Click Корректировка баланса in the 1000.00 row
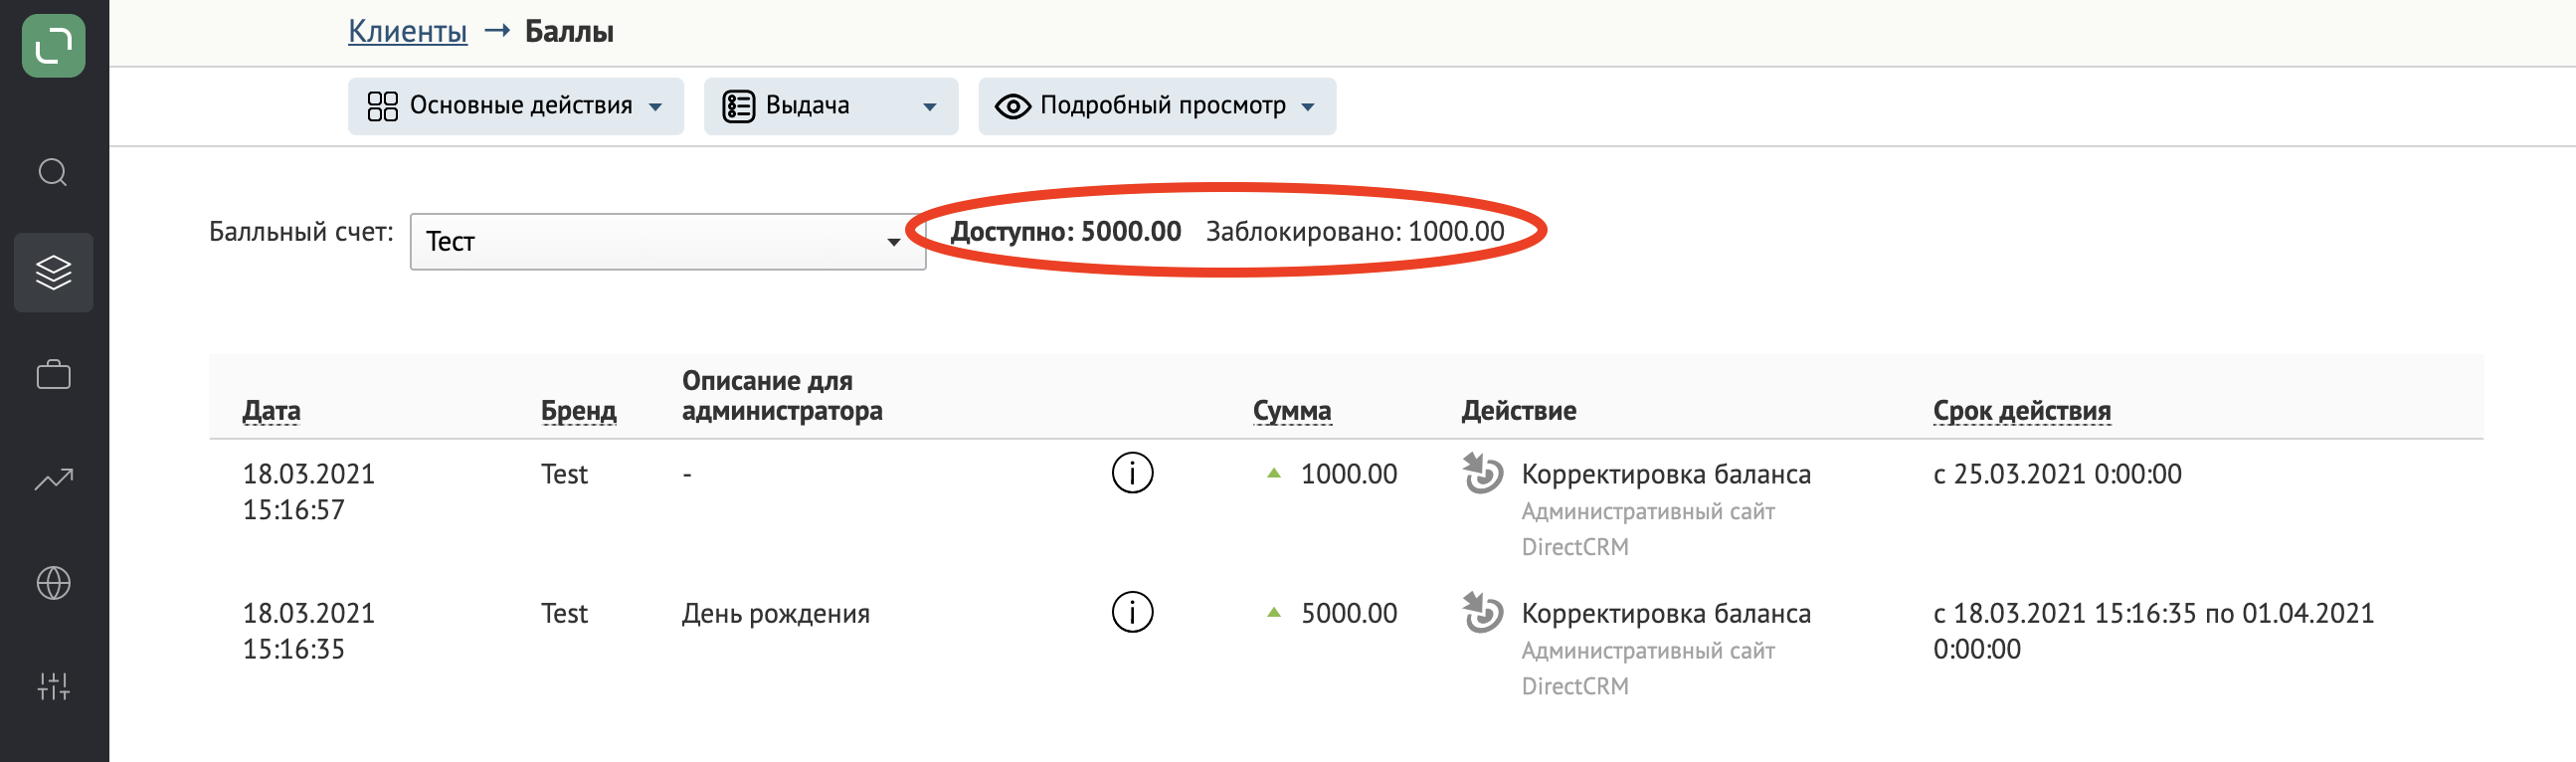Screen dimensions: 2576x762 click(x=1665, y=473)
